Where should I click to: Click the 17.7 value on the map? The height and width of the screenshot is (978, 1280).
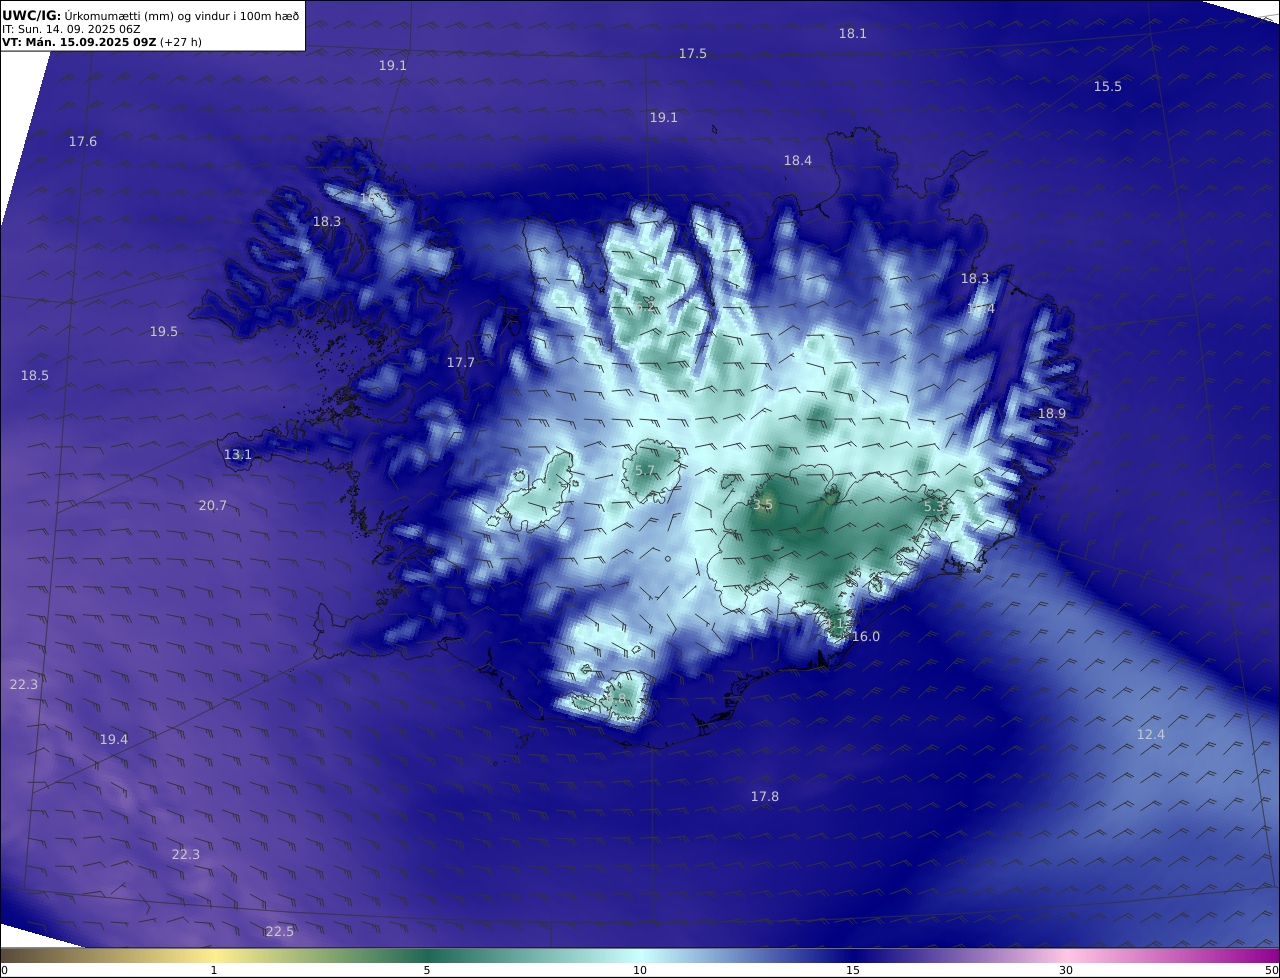(460, 362)
